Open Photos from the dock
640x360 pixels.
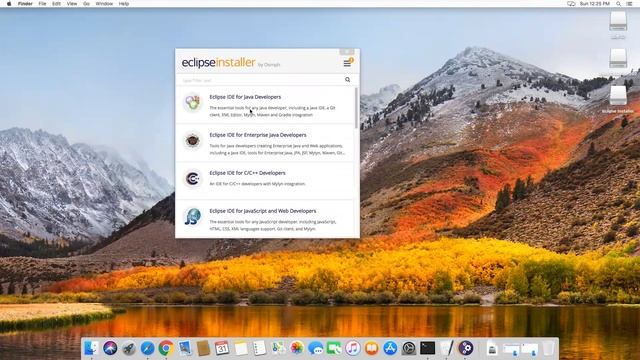coord(297,348)
